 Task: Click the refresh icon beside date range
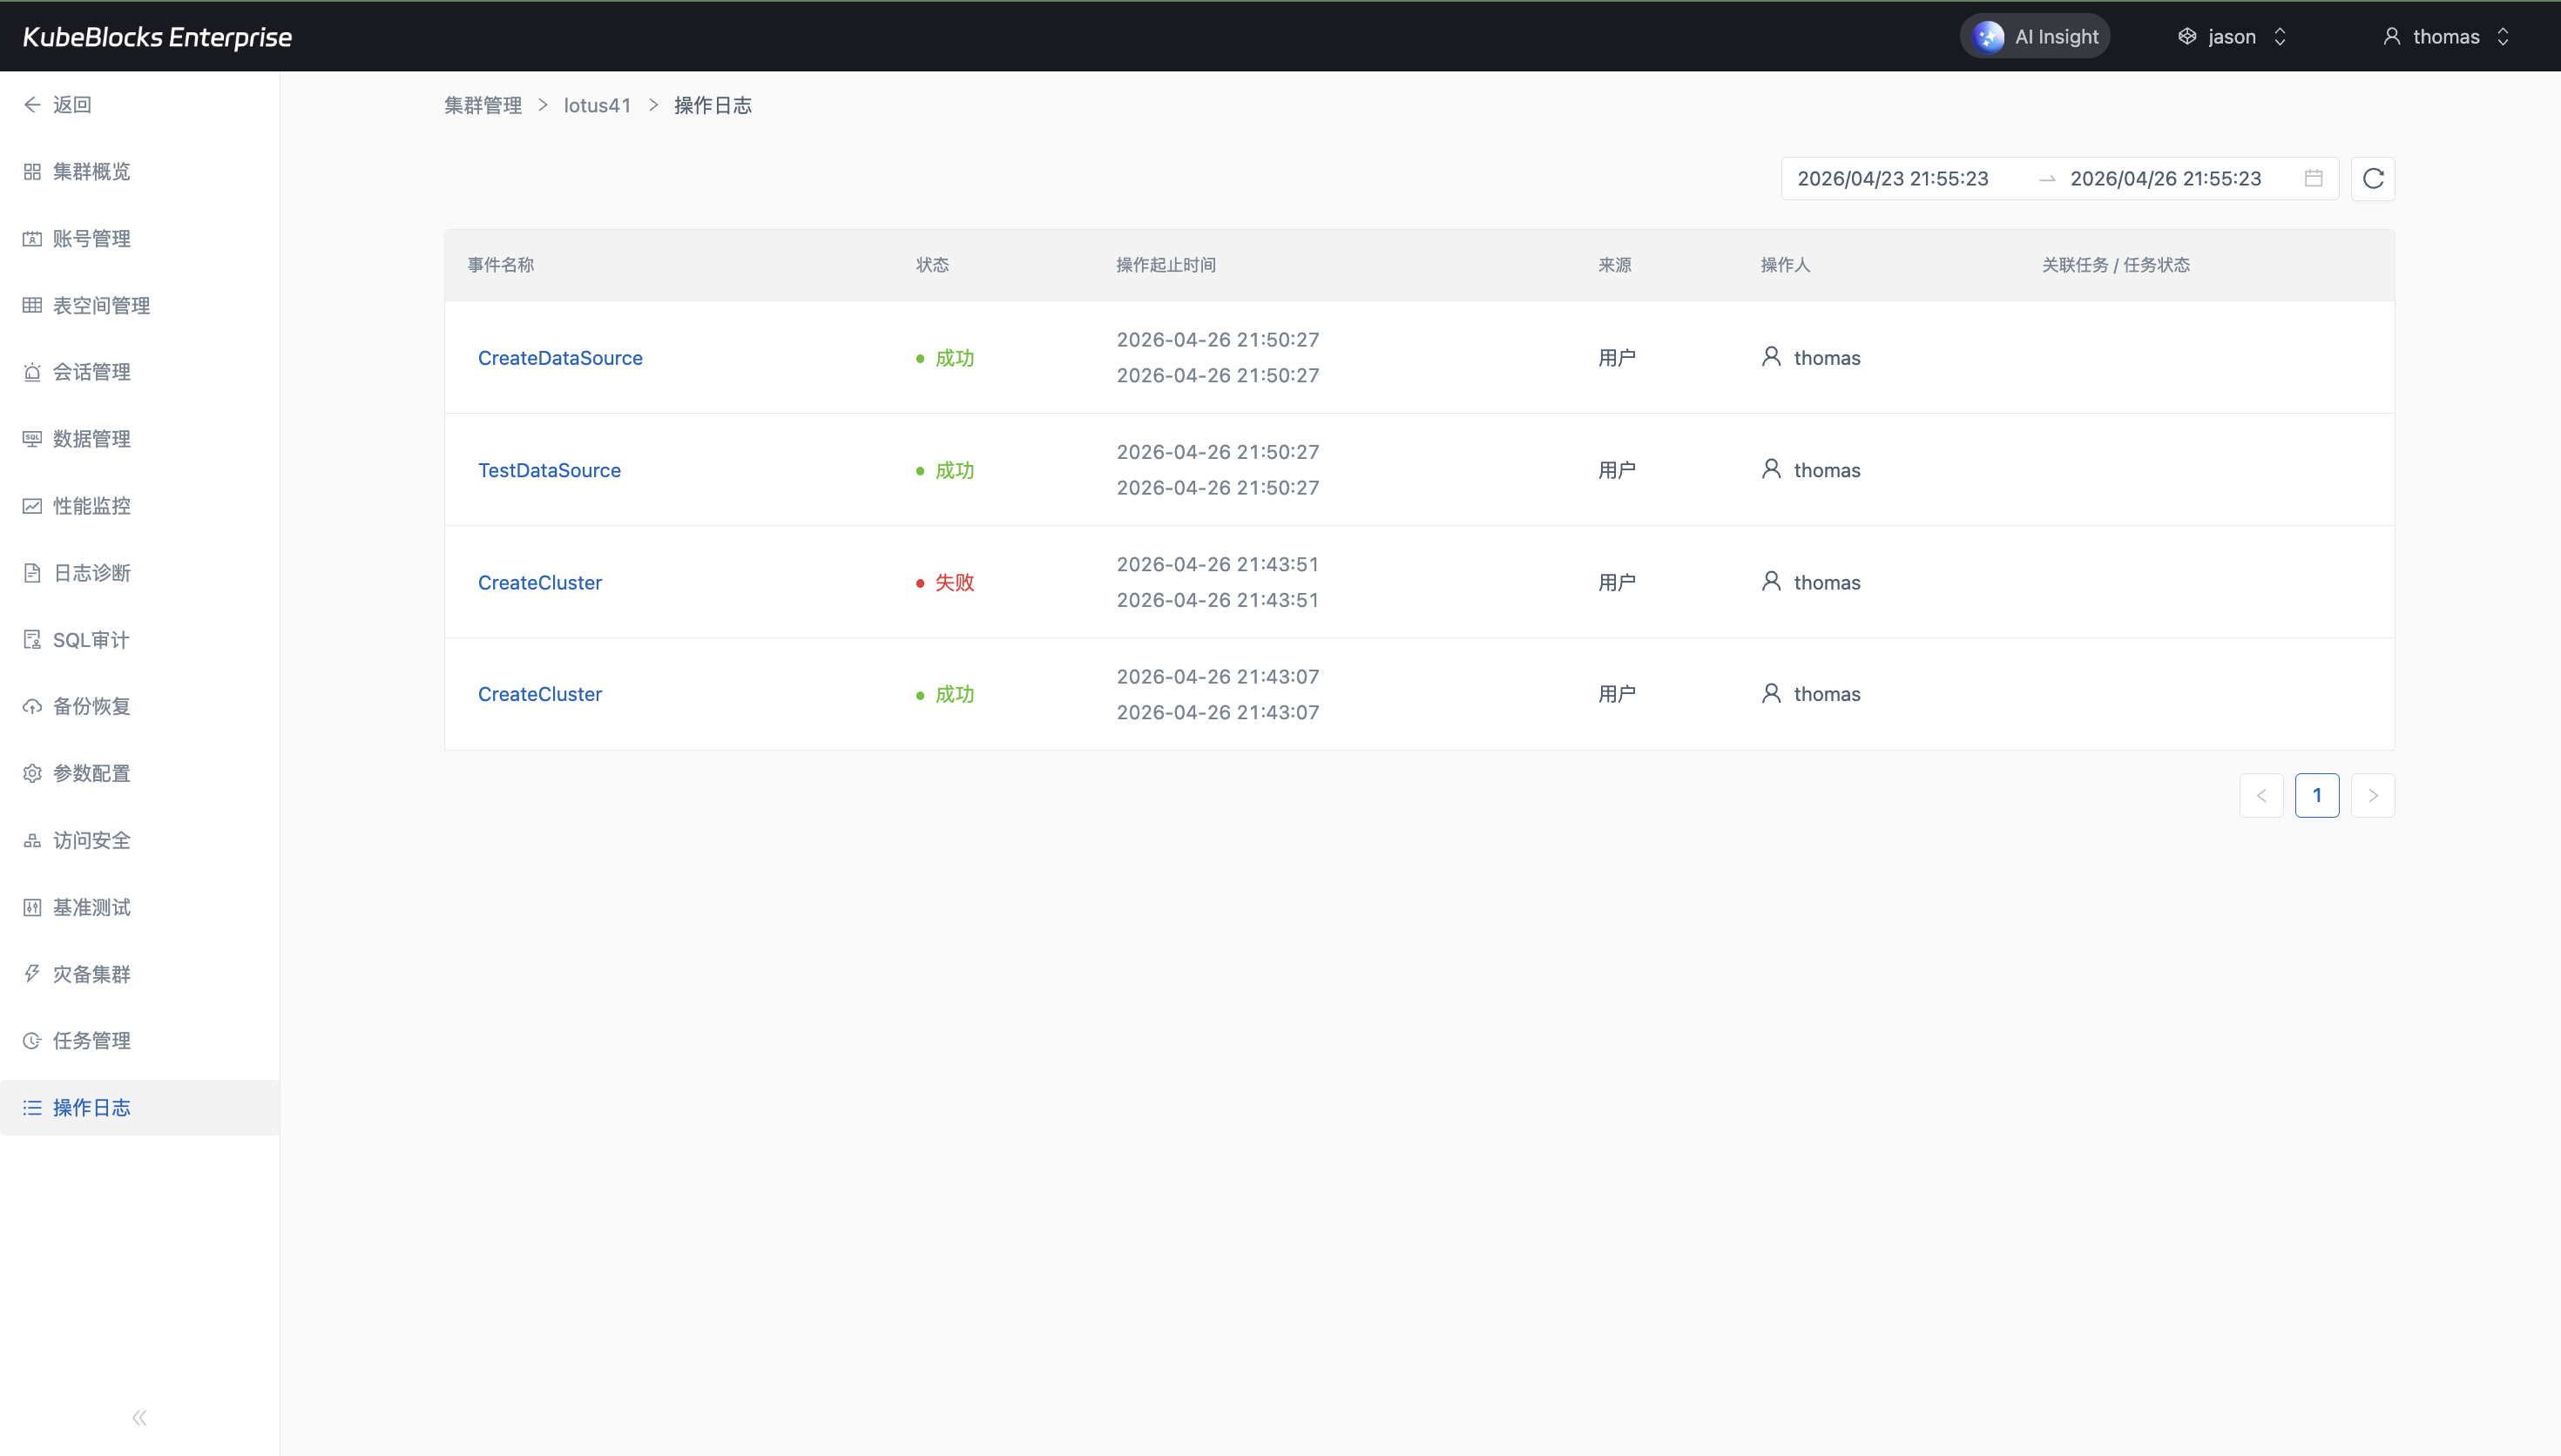(2372, 179)
